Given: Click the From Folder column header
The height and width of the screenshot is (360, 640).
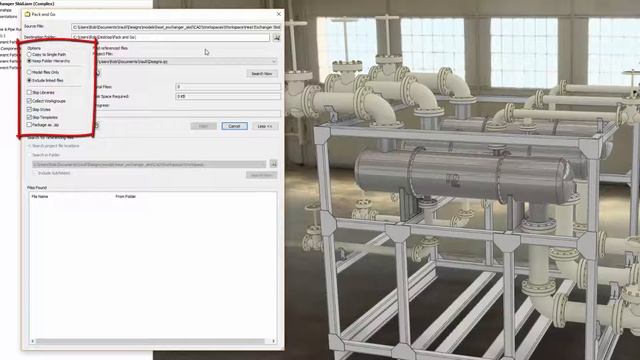Looking at the screenshot, I should (x=126, y=197).
